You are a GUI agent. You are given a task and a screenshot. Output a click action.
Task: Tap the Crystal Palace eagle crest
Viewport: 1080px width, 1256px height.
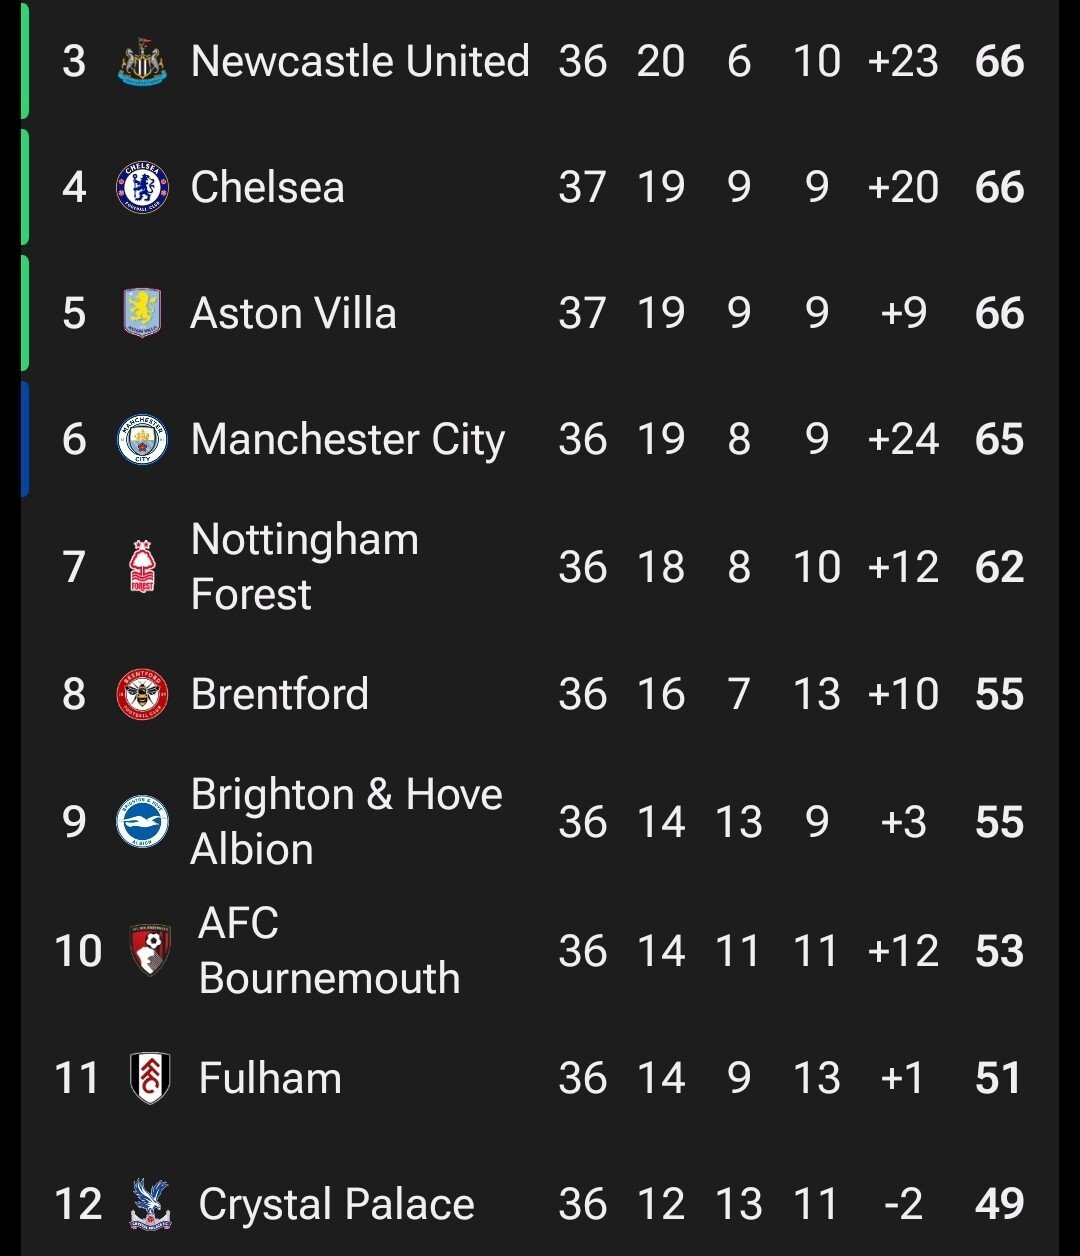point(150,1204)
